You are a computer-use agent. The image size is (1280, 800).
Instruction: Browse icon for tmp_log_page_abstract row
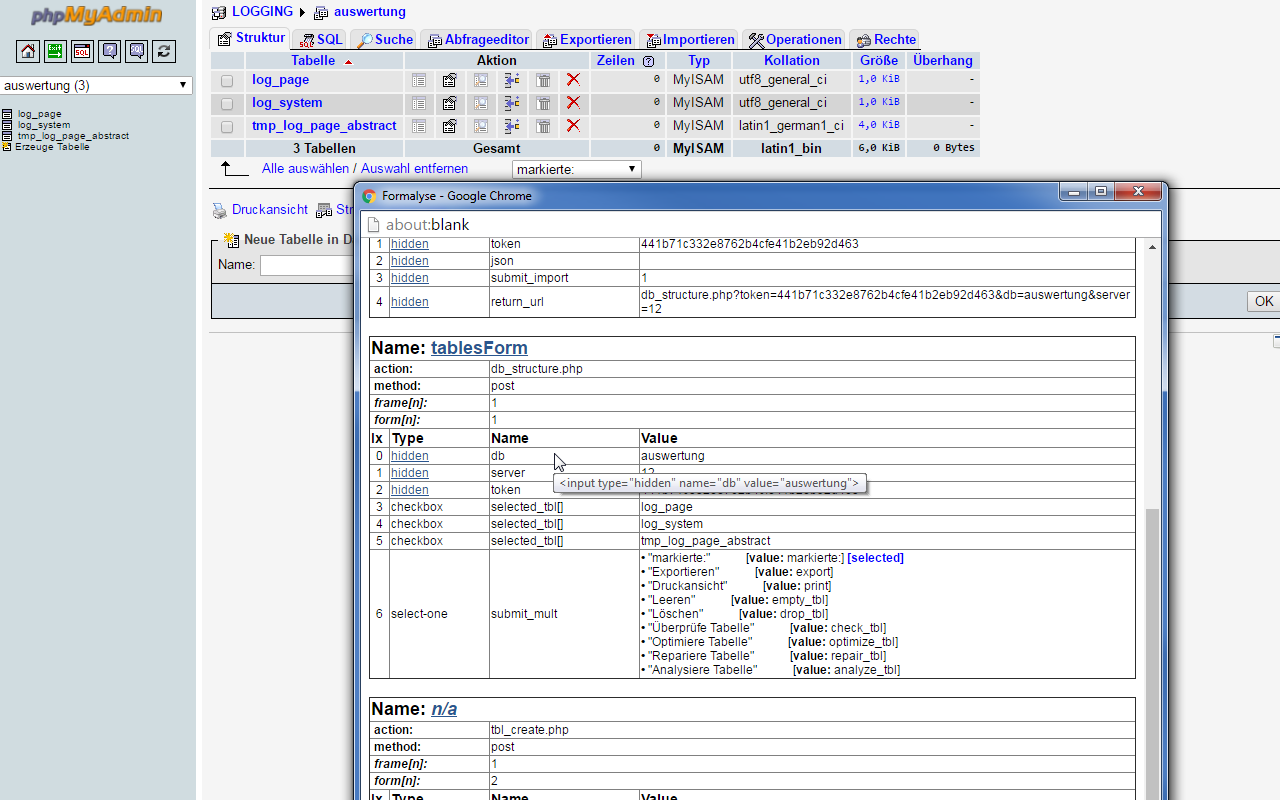pos(419,126)
